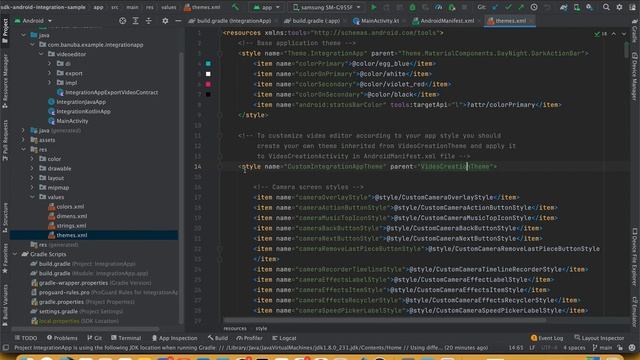Screen dimensions: 640x360
Task: Open the Device Manager toolbar icon
Action: [577, 7]
